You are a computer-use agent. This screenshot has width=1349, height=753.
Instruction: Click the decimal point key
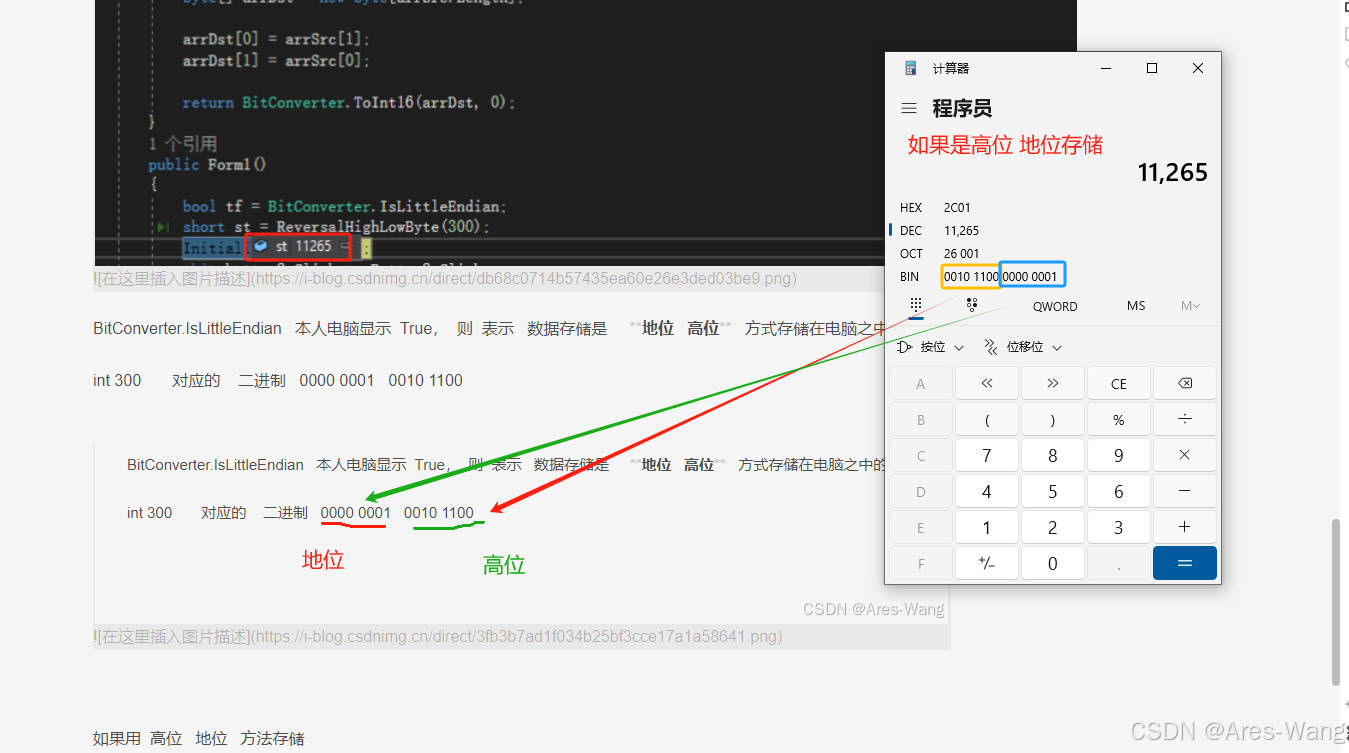pos(1119,564)
